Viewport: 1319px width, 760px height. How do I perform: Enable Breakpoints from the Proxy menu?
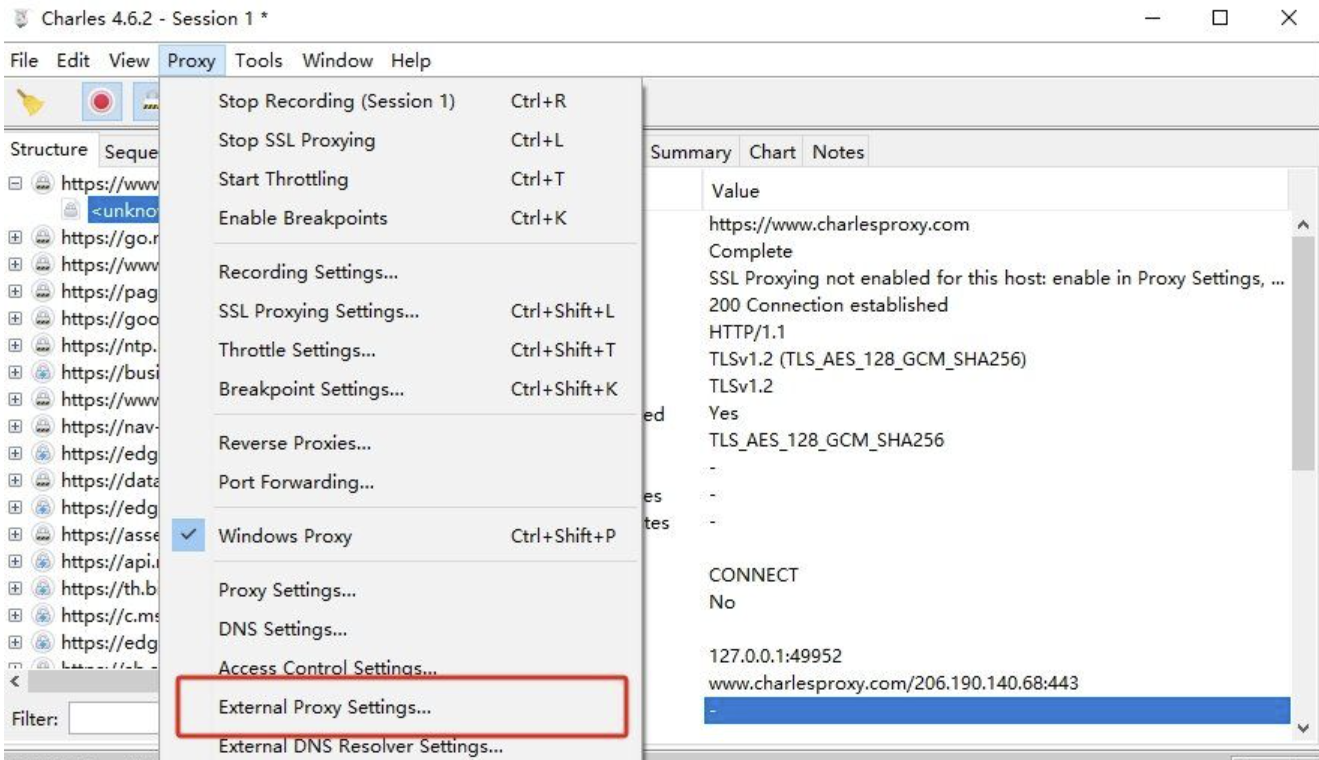pyautogui.click(x=302, y=218)
